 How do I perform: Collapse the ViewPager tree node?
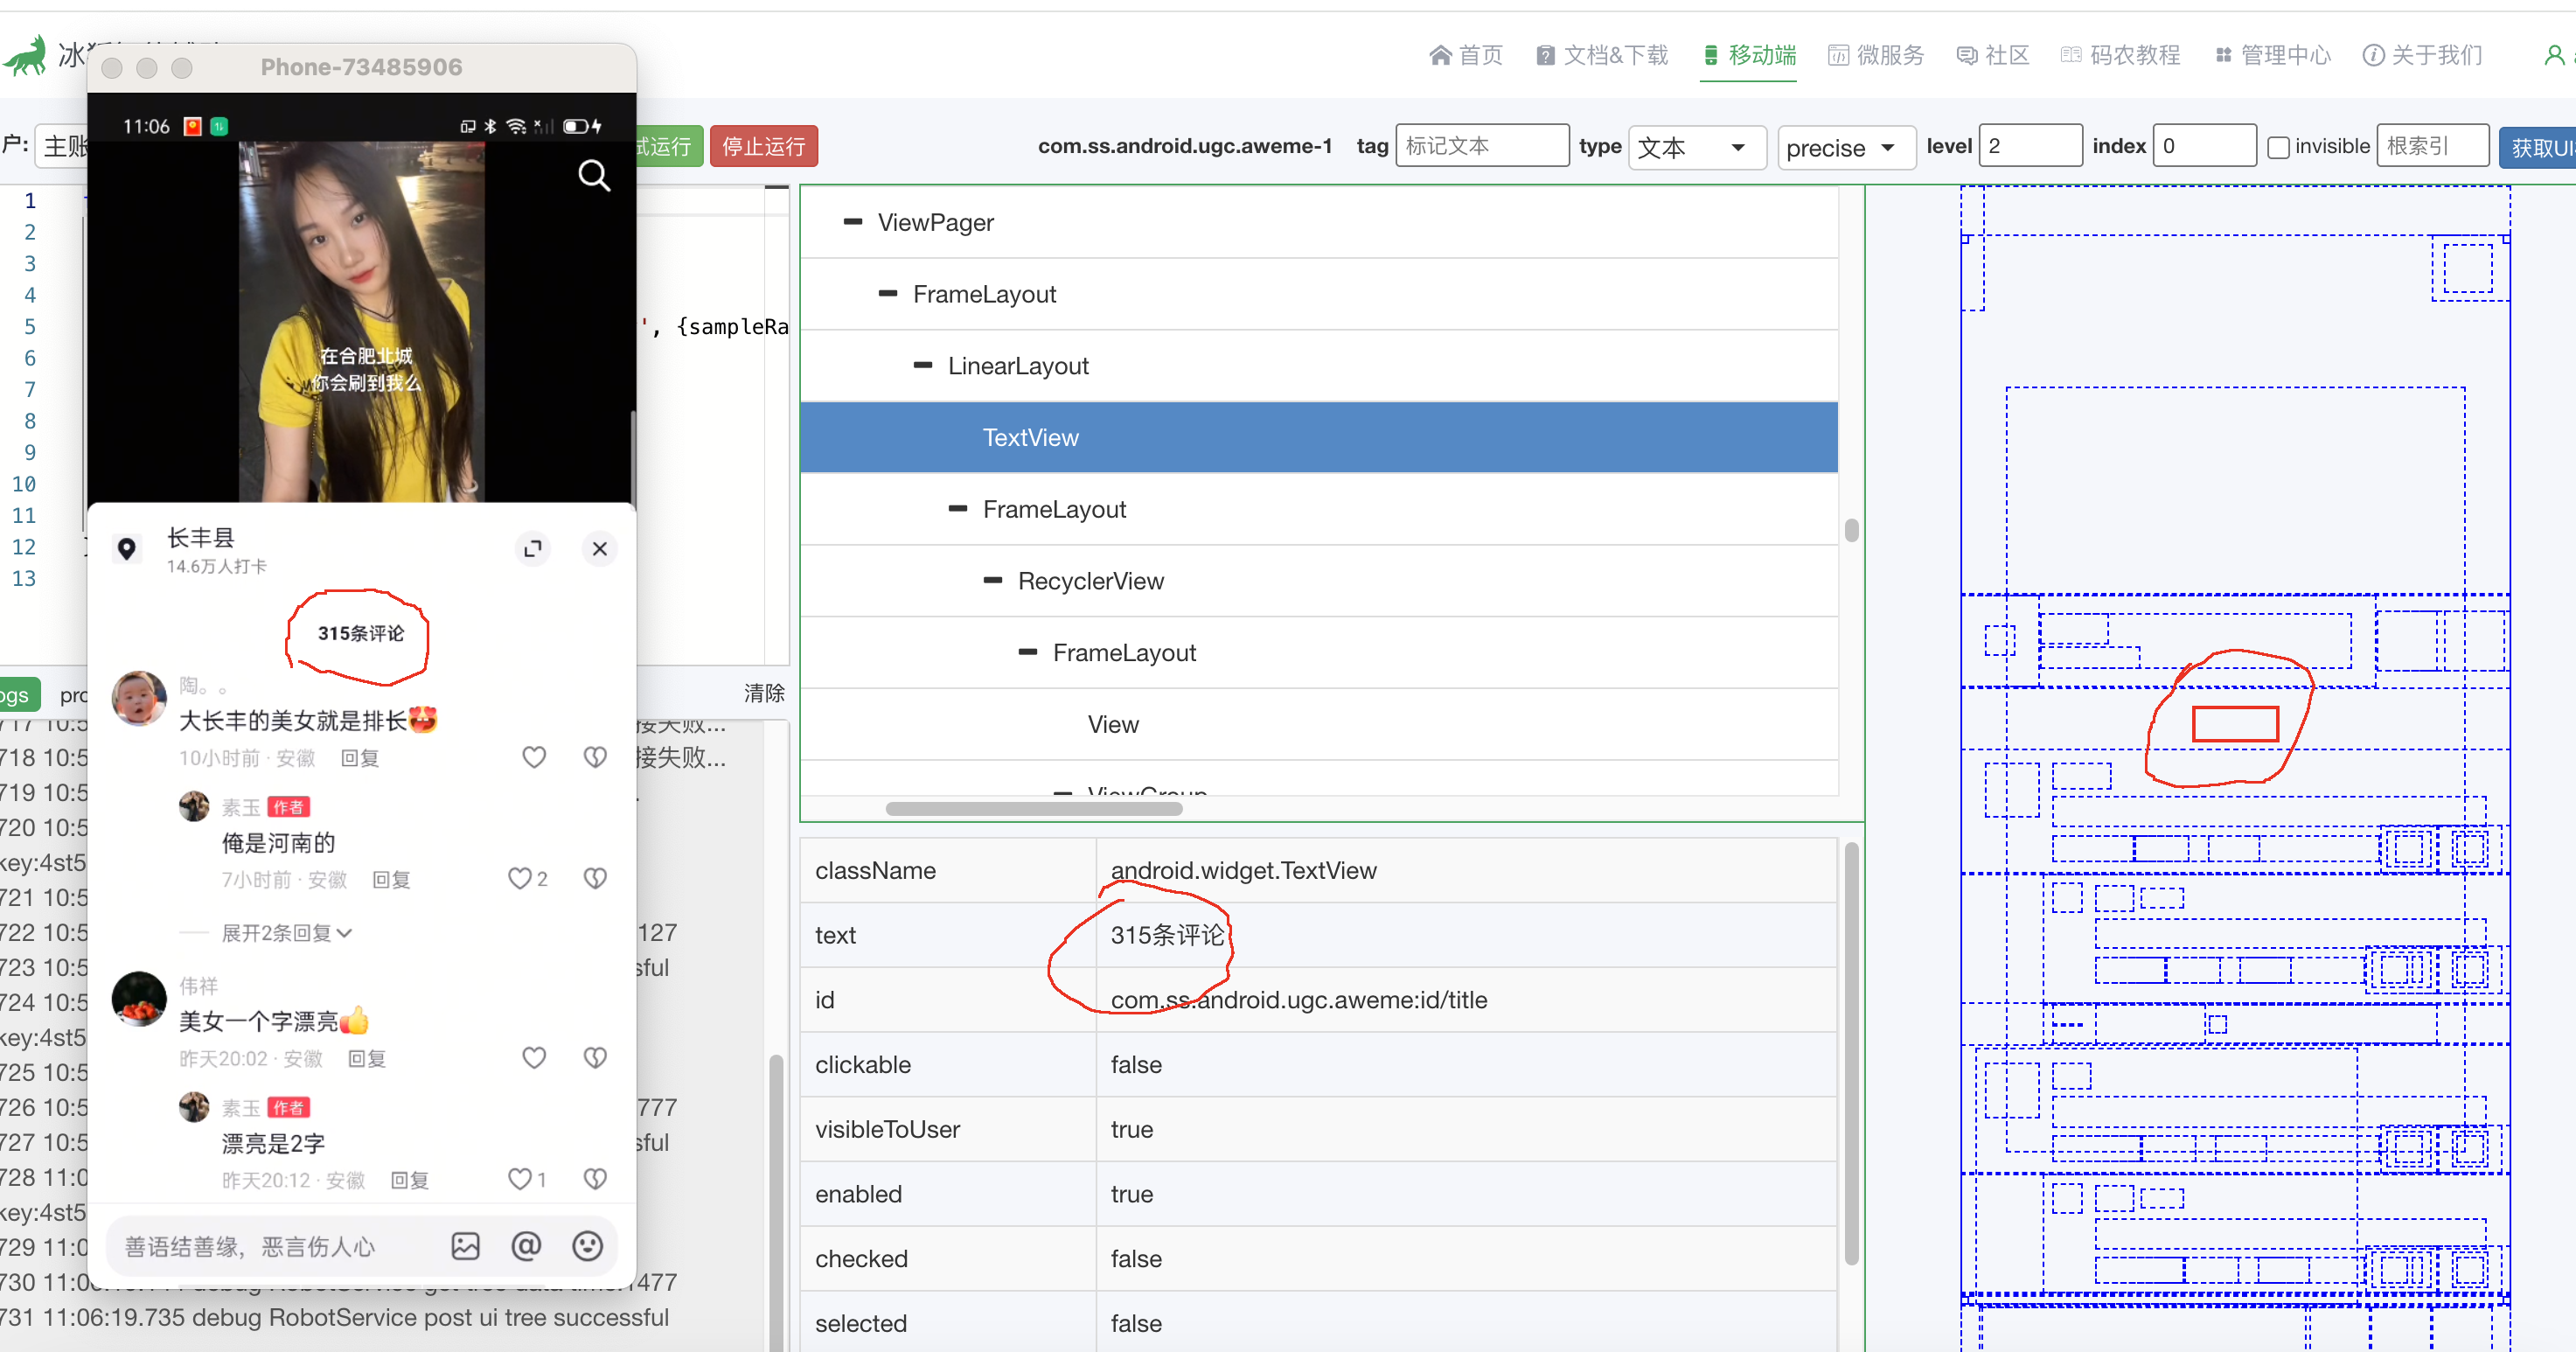853,222
